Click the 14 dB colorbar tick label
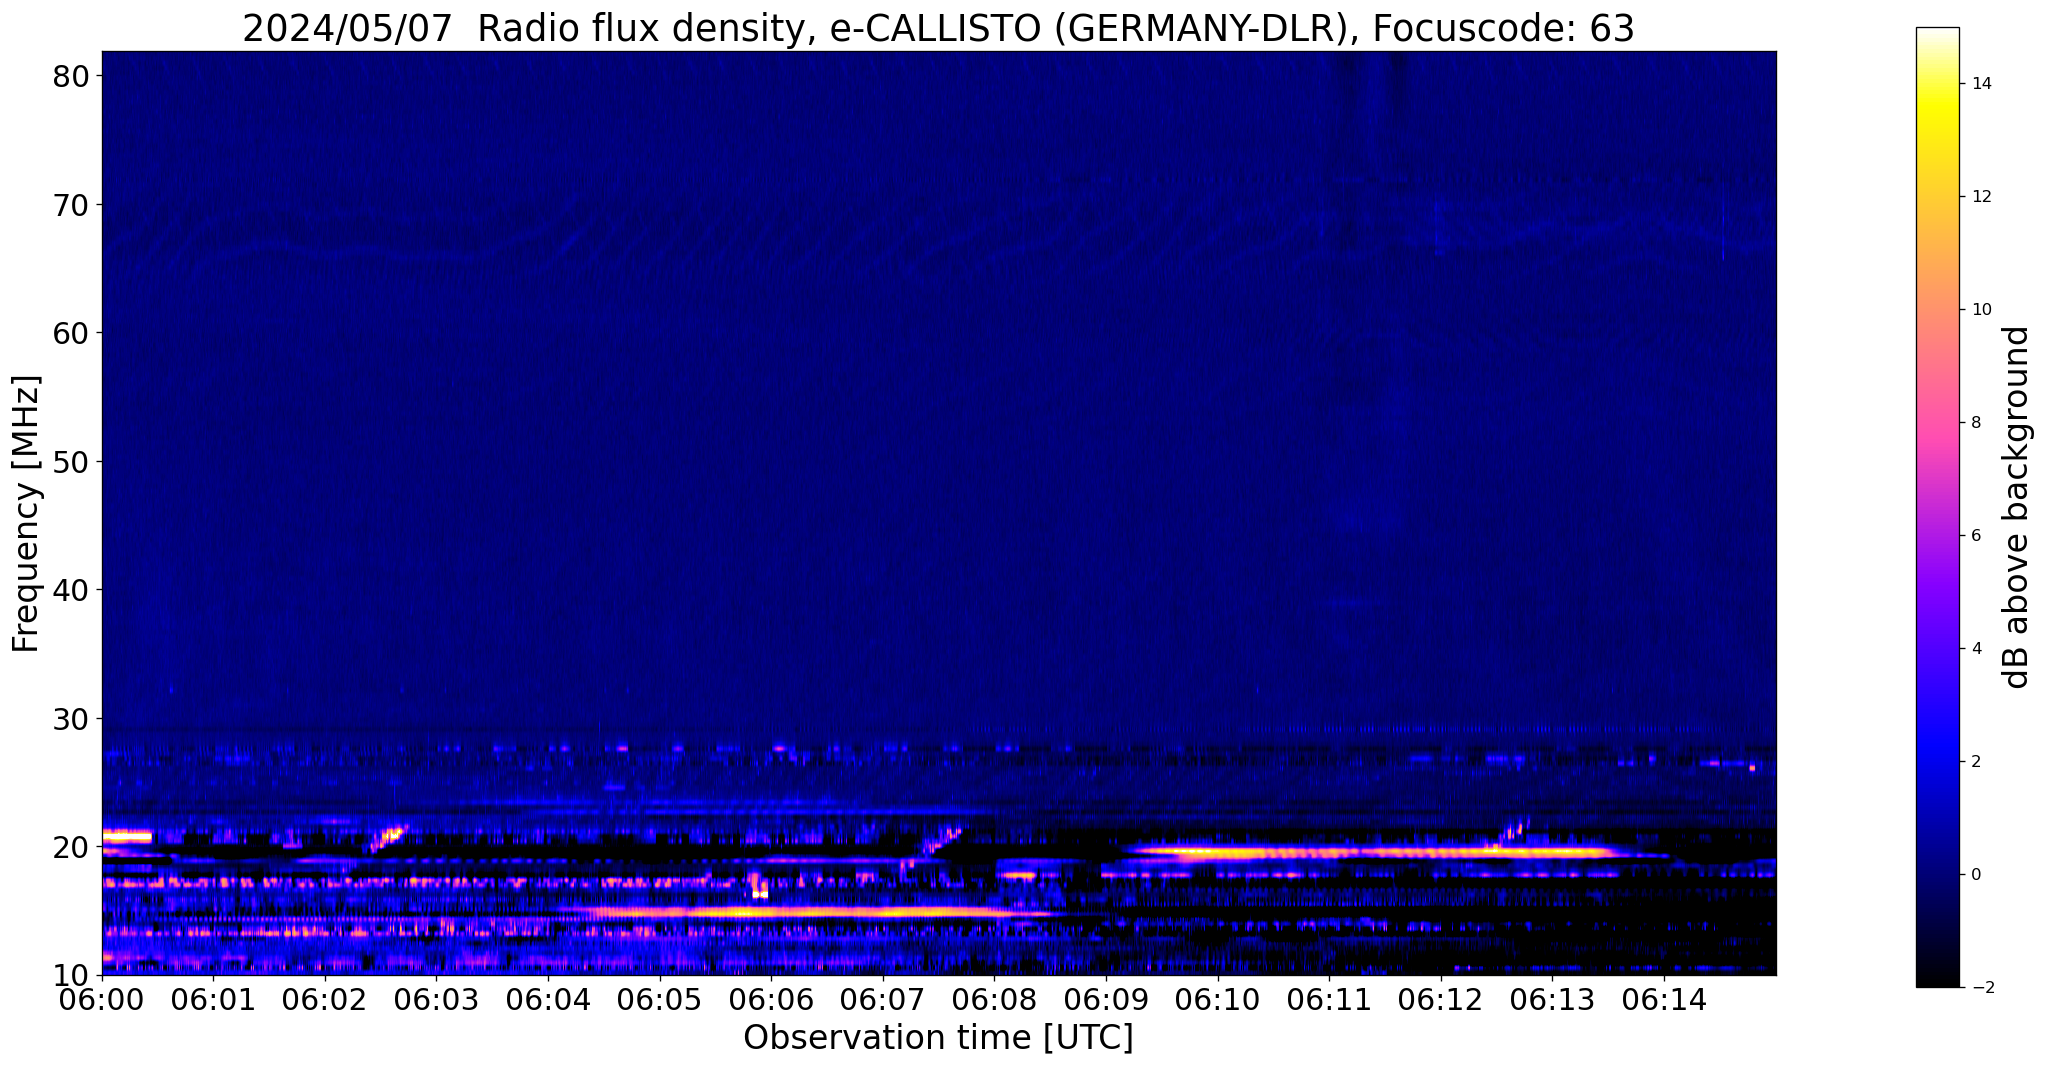The width and height of the screenshot is (2047, 1067). click(x=1981, y=84)
